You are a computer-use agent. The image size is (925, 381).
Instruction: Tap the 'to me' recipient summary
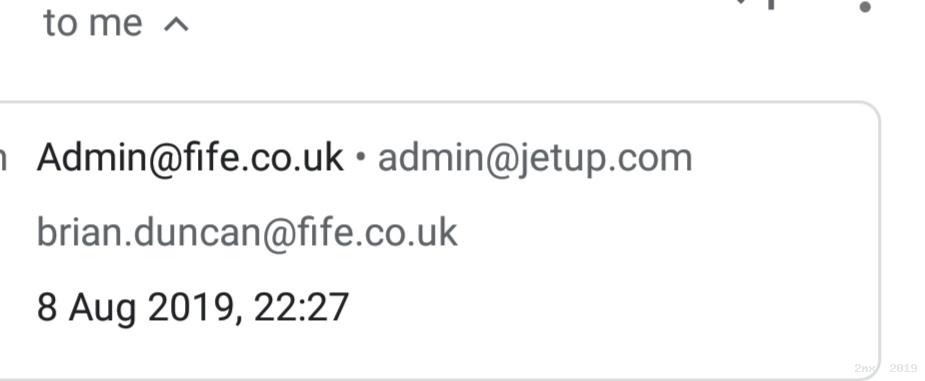pos(93,23)
